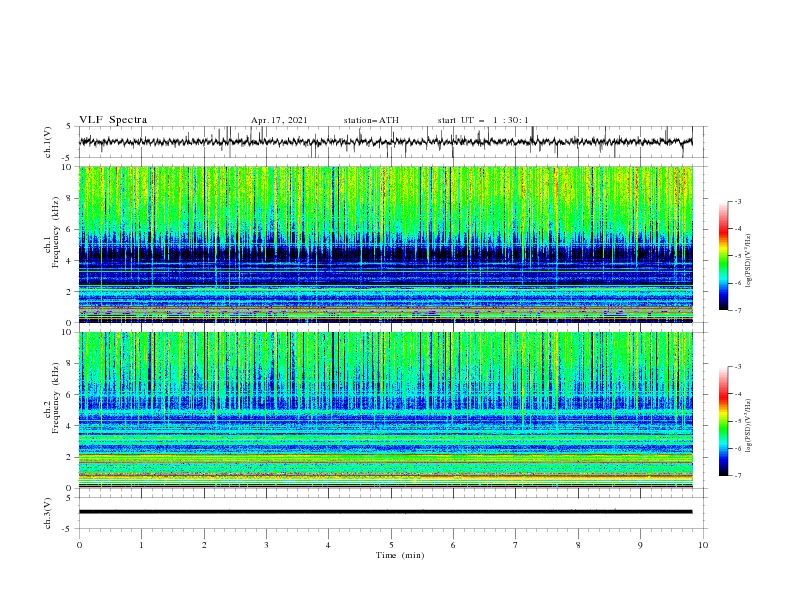Select the "start UT = 1:30:1" text
This screenshot has width=792, height=612.
pyautogui.click(x=483, y=120)
